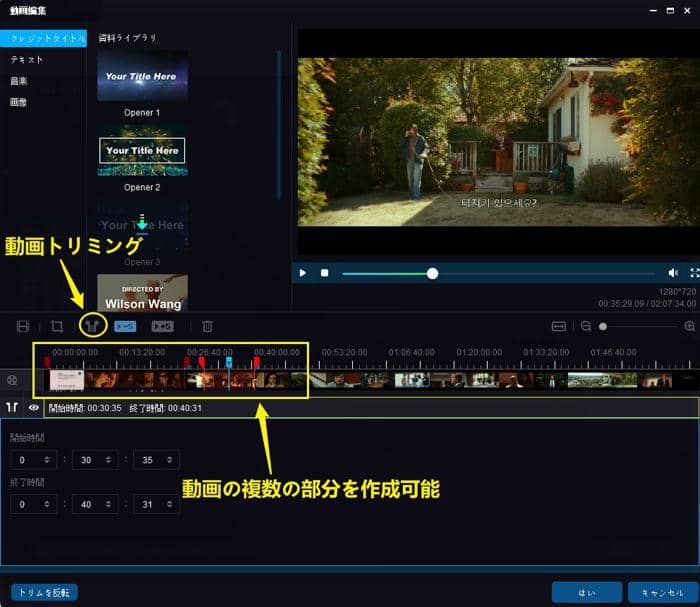700x607 pixels.
Task: Zoom in the timeline with plus magnifier
Action: tap(689, 326)
